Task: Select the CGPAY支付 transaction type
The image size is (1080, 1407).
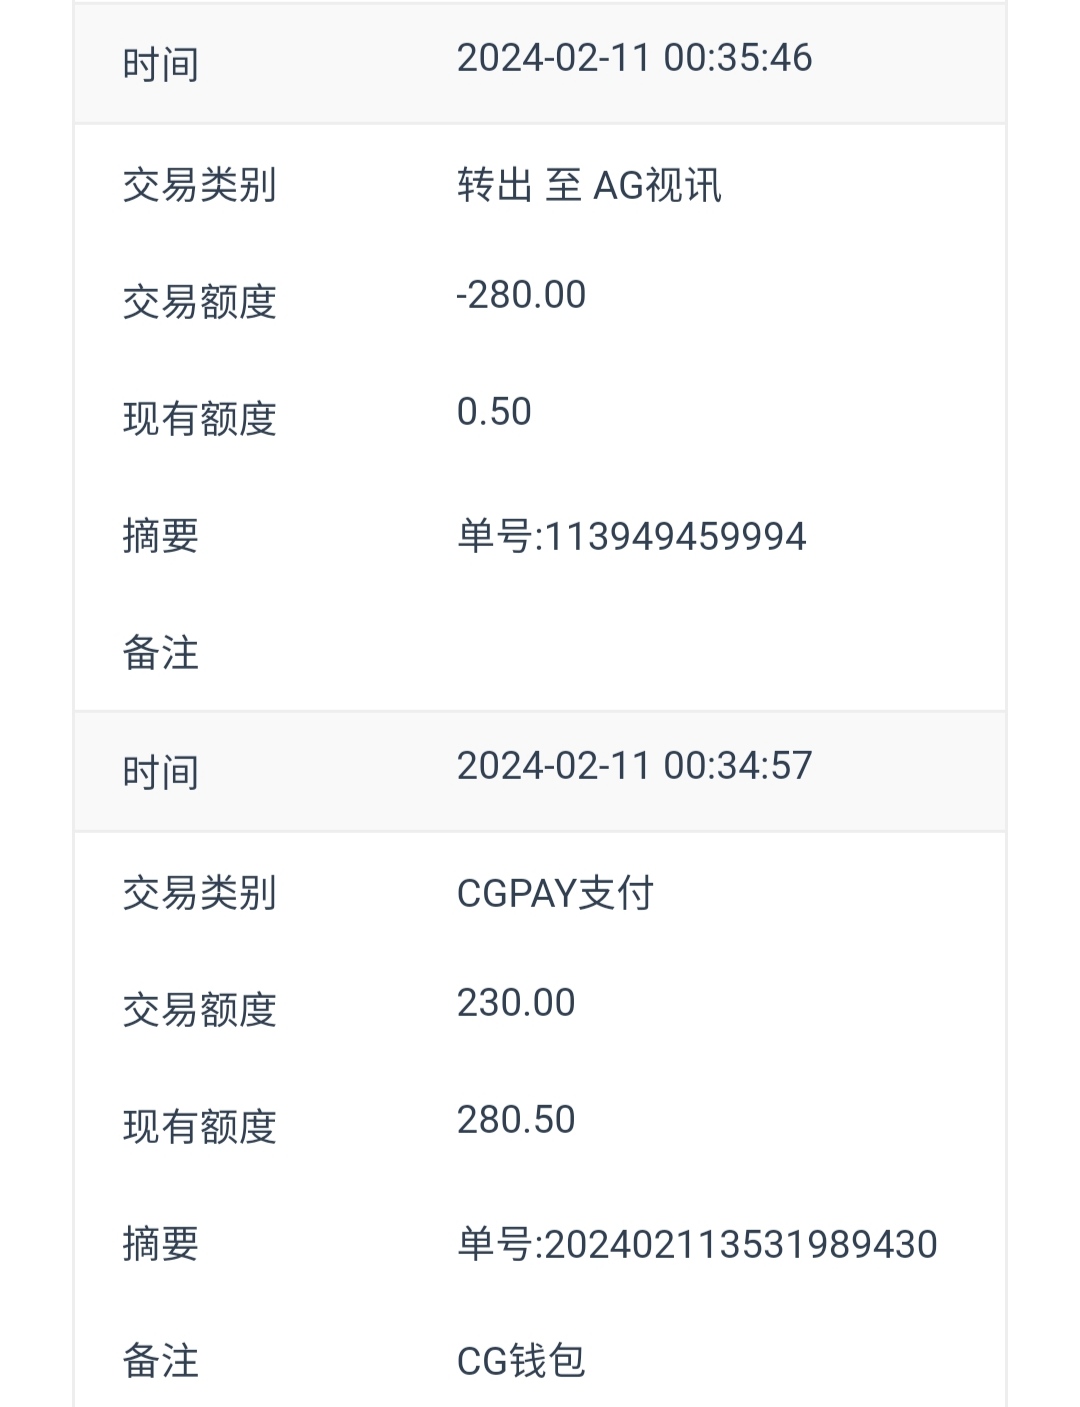Action: (x=555, y=893)
